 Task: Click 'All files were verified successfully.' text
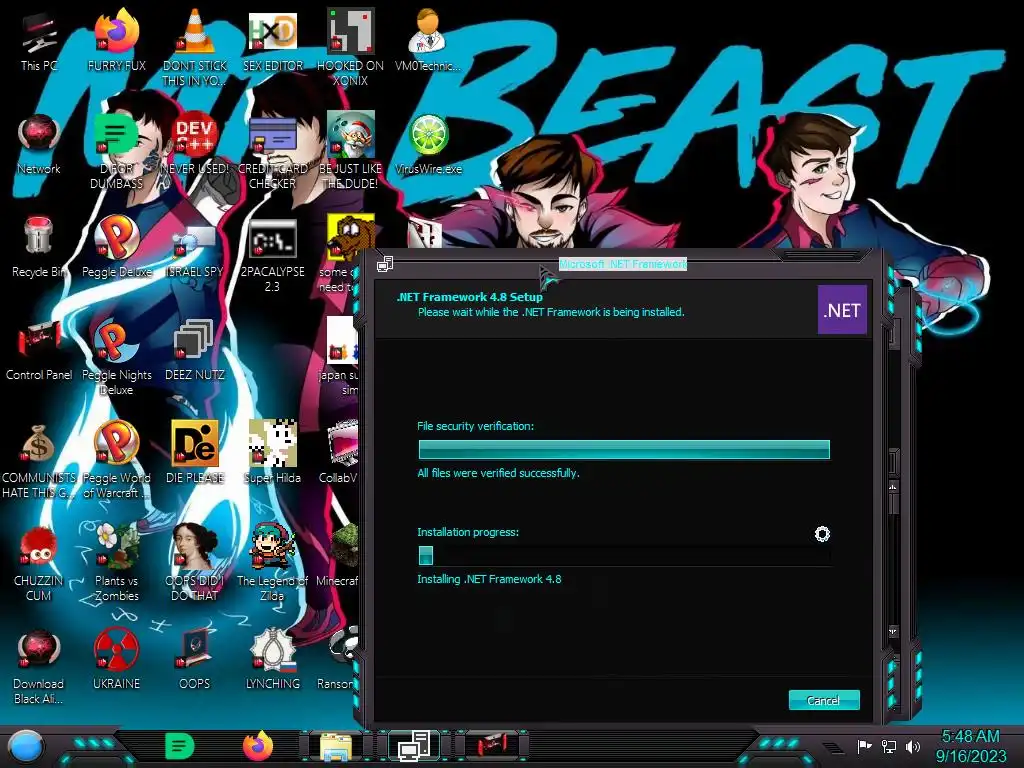498,473
